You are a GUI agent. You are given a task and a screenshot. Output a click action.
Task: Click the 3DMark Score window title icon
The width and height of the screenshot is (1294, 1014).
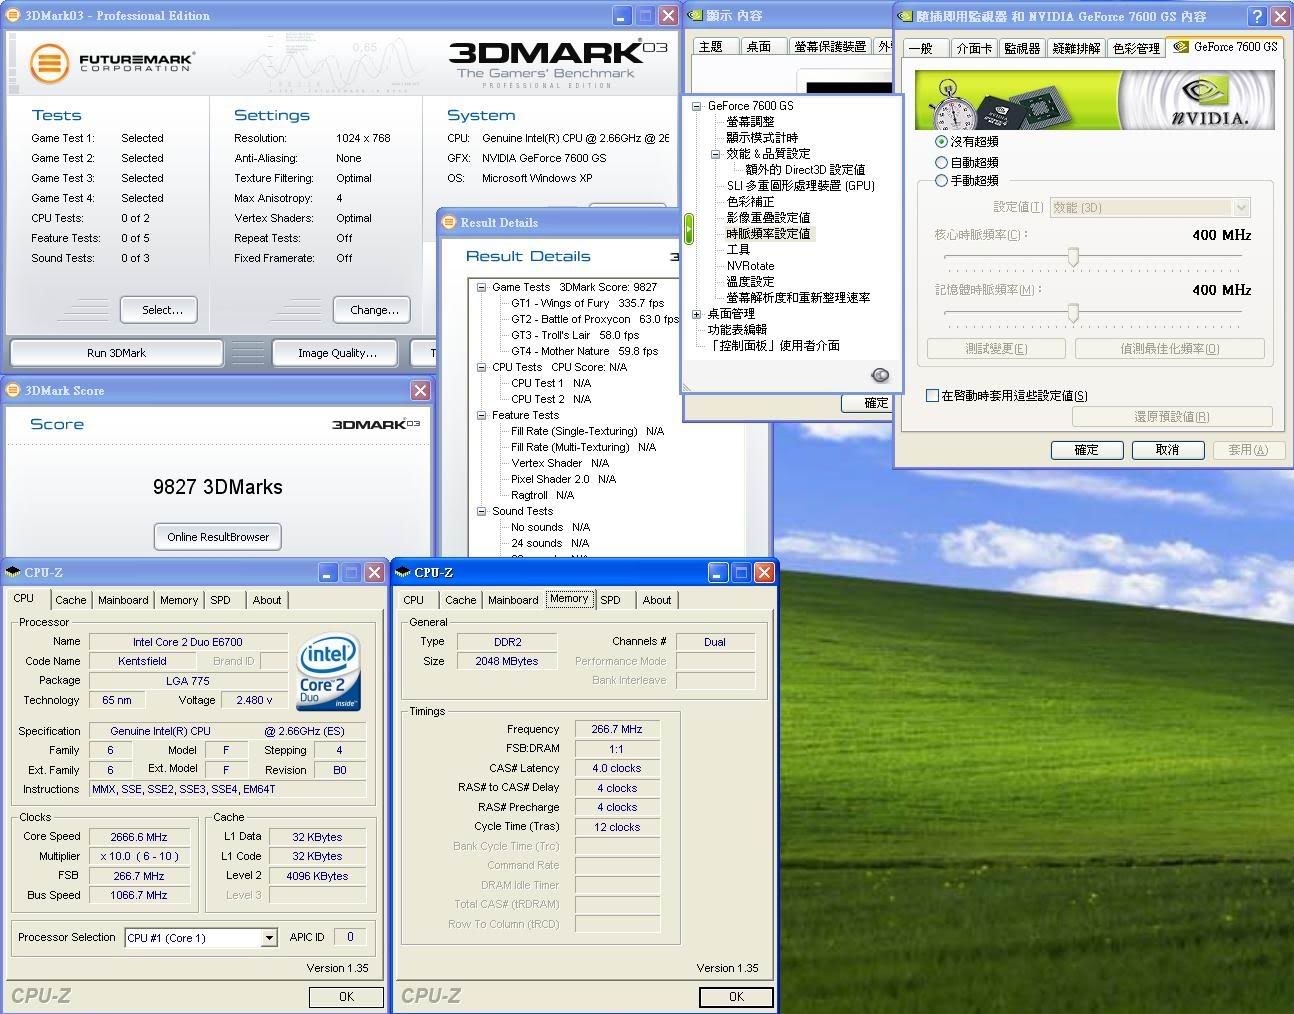13,390
